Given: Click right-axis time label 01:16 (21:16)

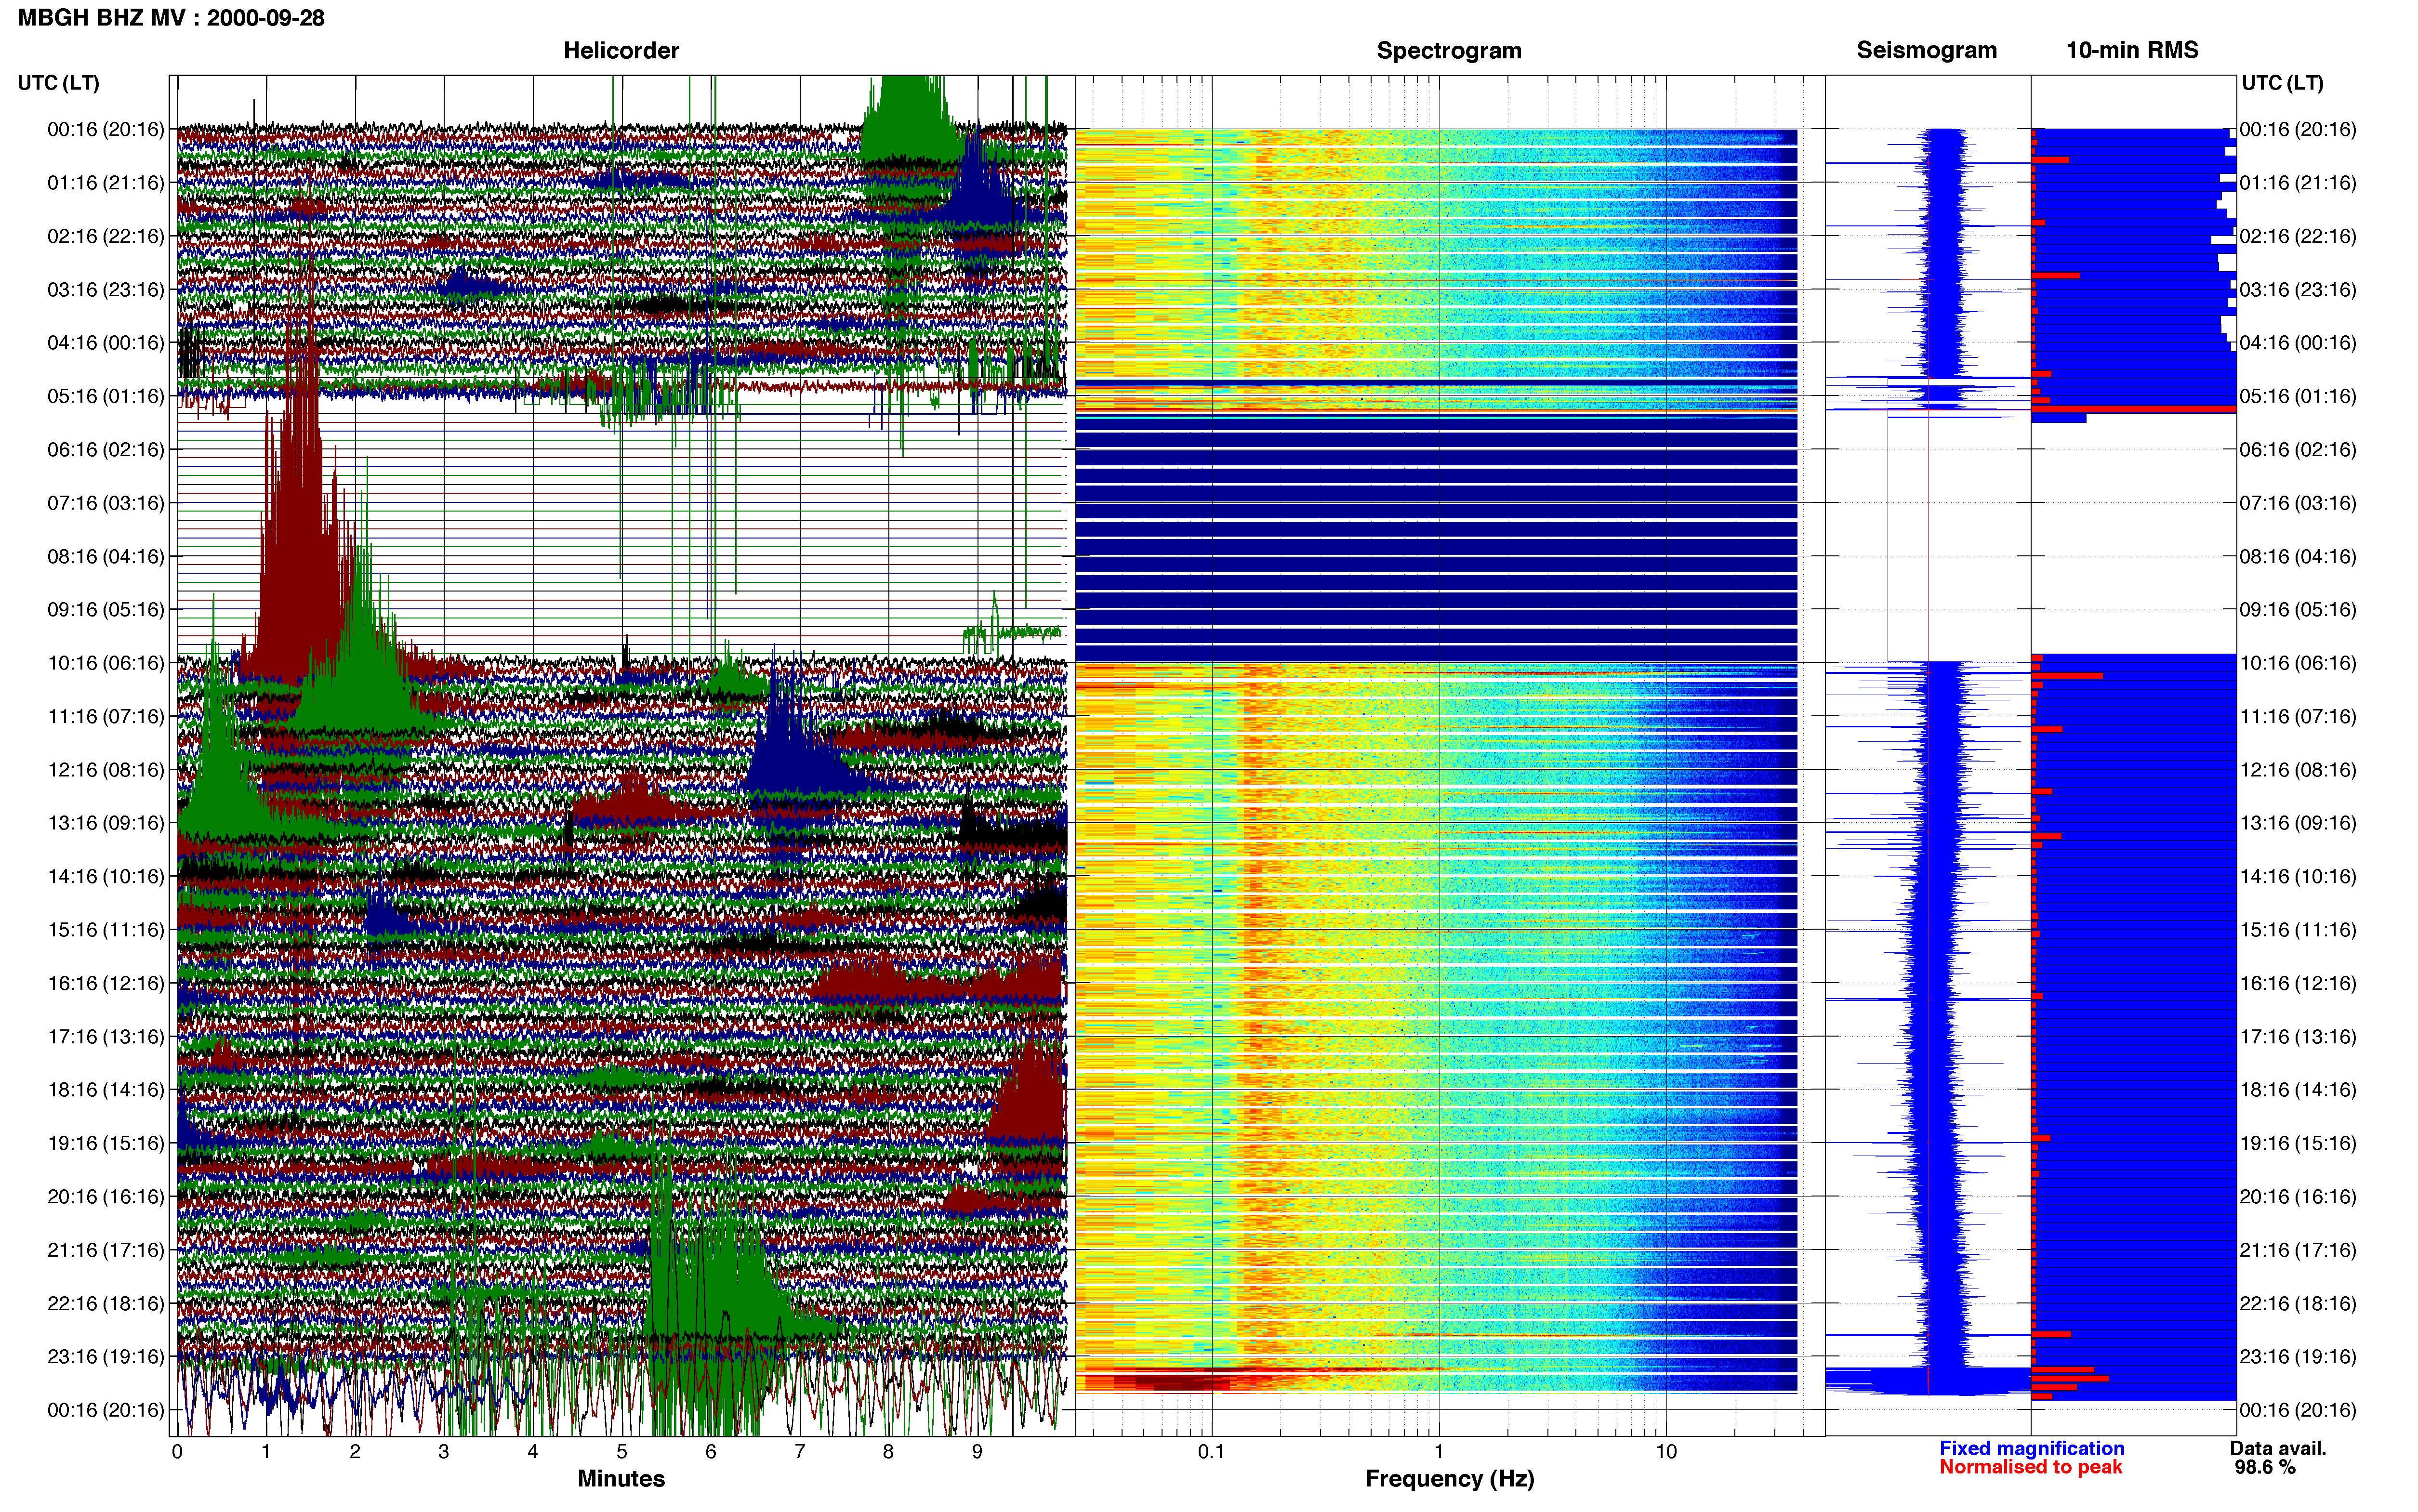Looking at the screenshot, I should 2298,183.
